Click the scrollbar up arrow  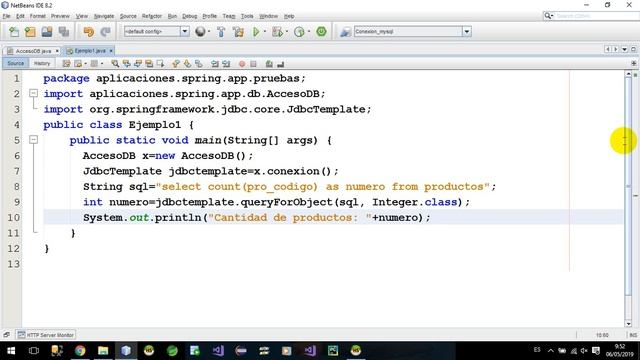629,74
